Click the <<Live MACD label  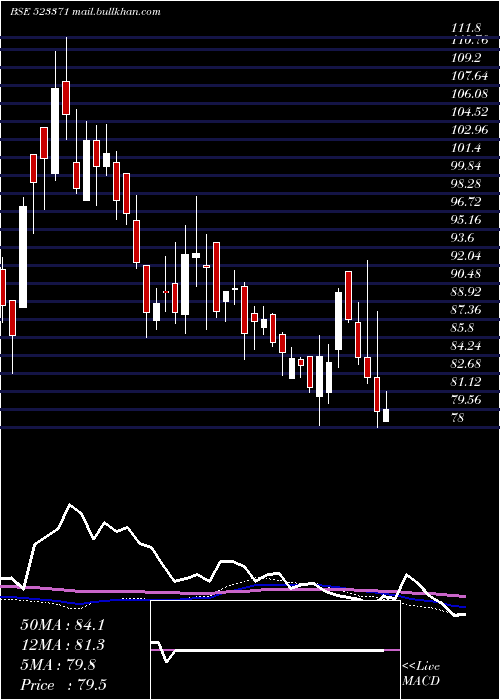tap(421, 674)
